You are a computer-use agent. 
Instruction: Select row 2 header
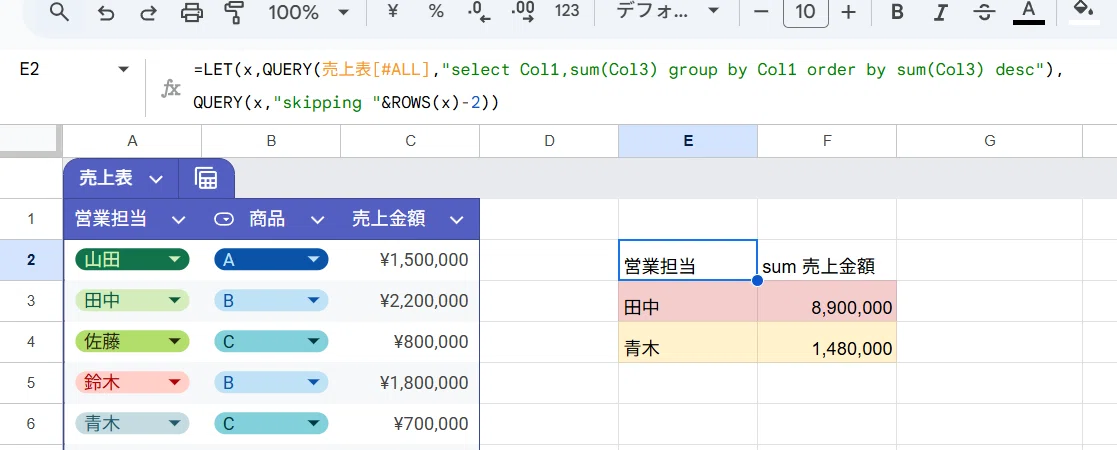31,260
